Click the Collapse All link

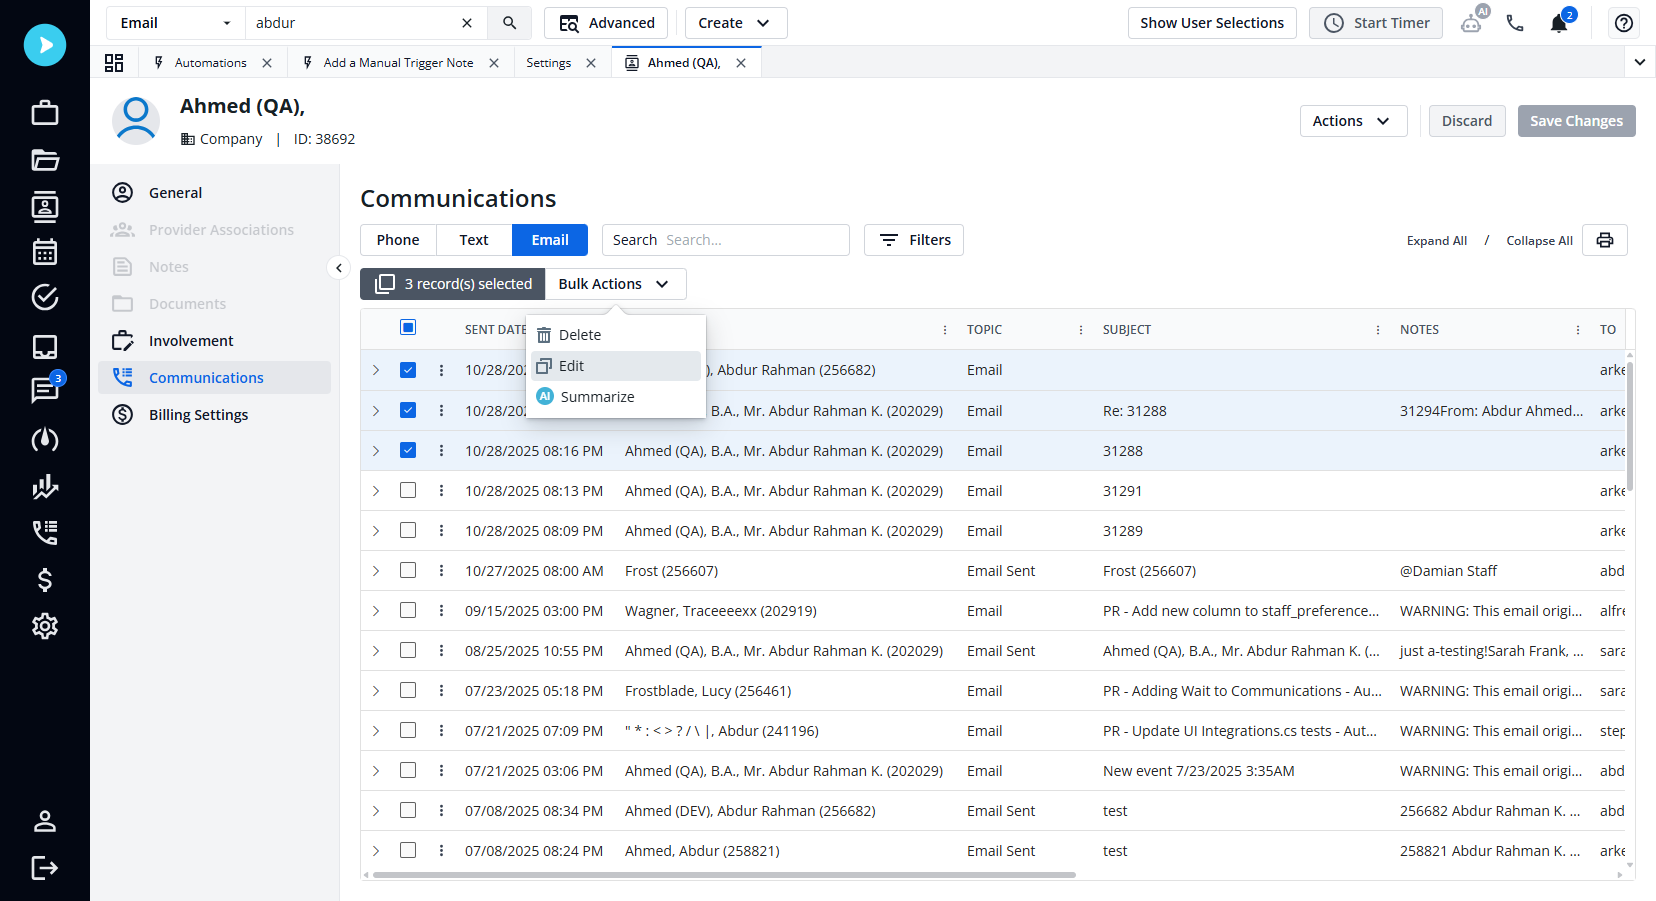tap(1538, 240)
